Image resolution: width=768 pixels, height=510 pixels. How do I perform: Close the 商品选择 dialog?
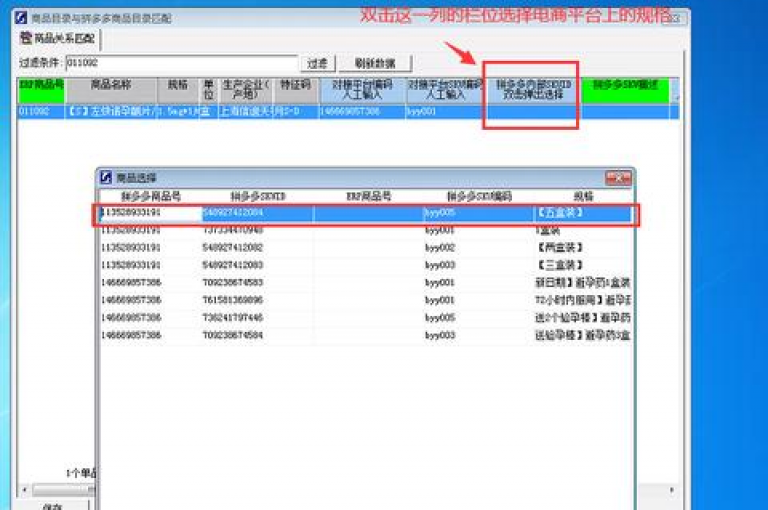tap(618, 177)
